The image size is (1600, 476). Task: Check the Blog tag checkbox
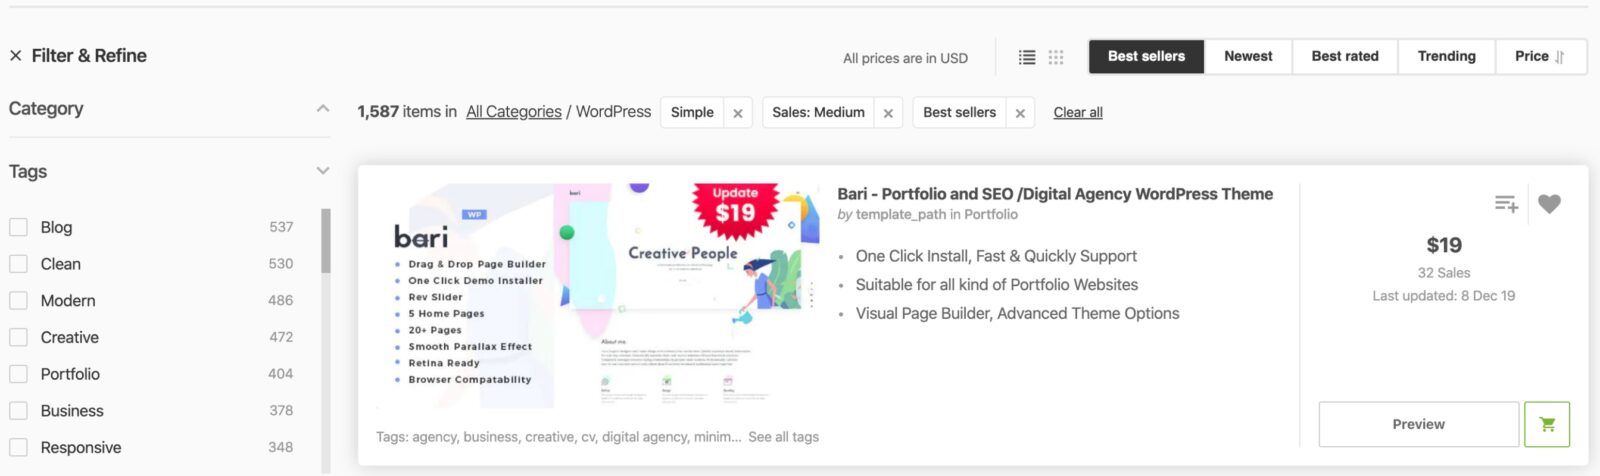coord(18,227)
